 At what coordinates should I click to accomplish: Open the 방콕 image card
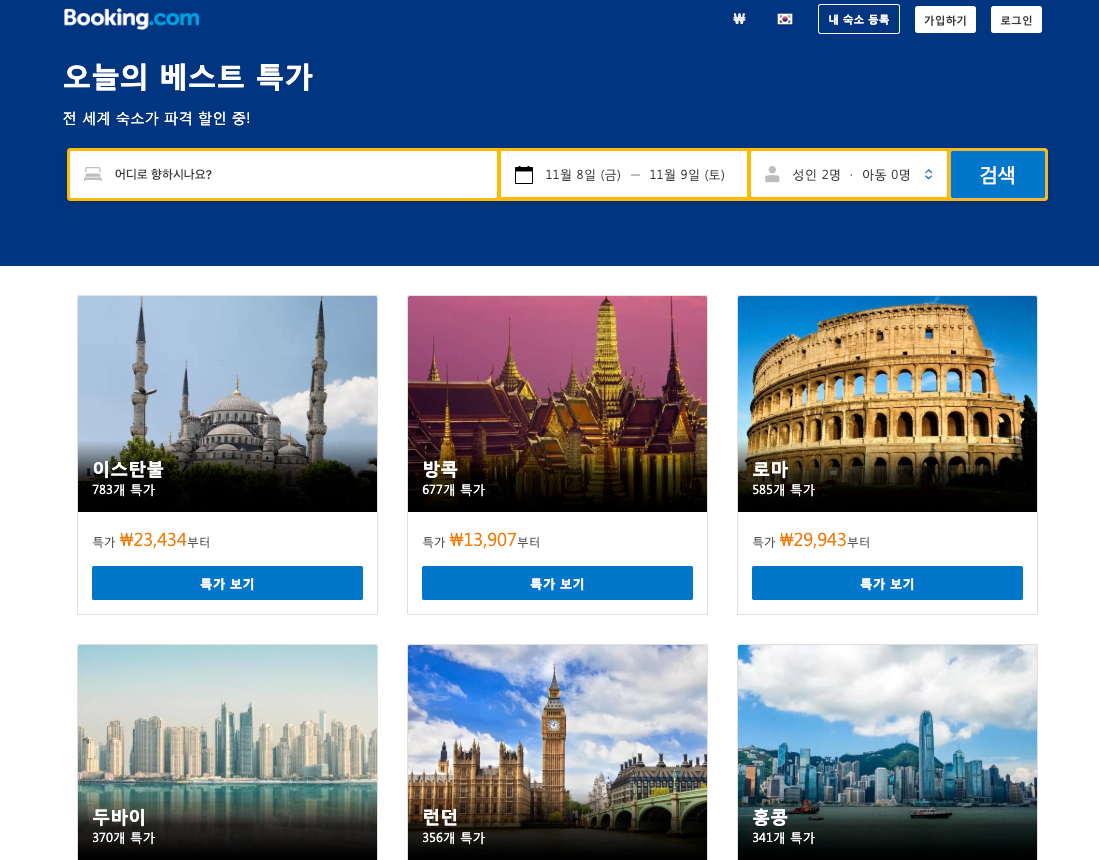coord(557,404)
